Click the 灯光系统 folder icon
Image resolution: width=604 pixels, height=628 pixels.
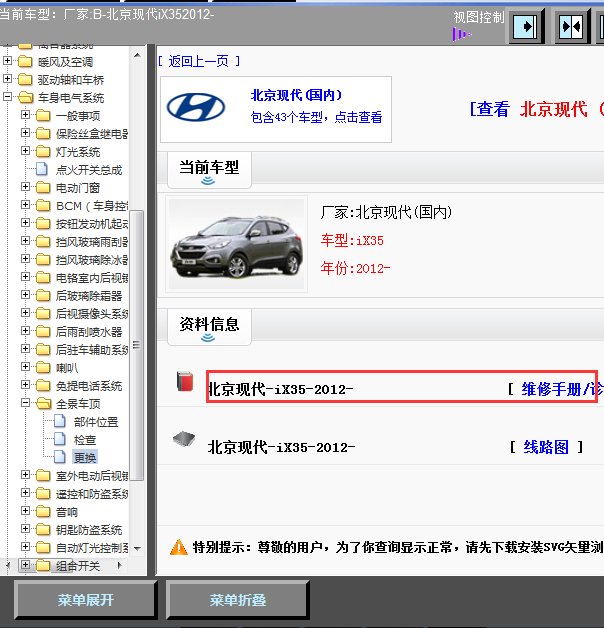pos(43,151)
